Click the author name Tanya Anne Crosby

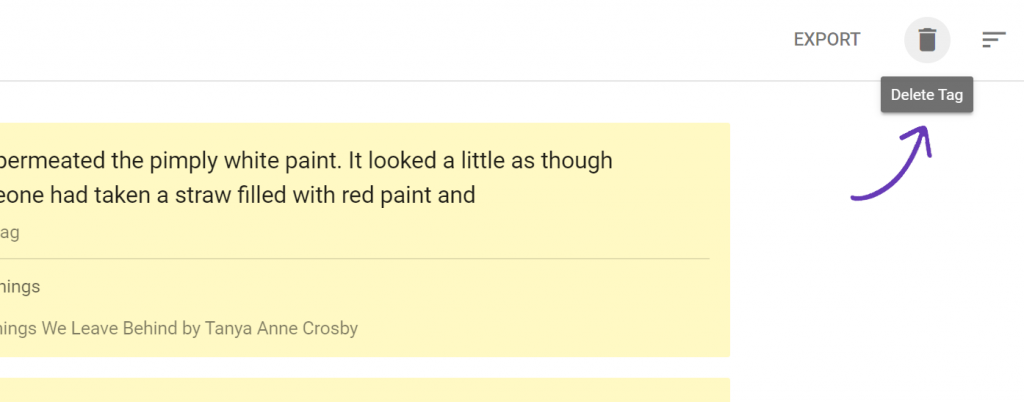281,328
